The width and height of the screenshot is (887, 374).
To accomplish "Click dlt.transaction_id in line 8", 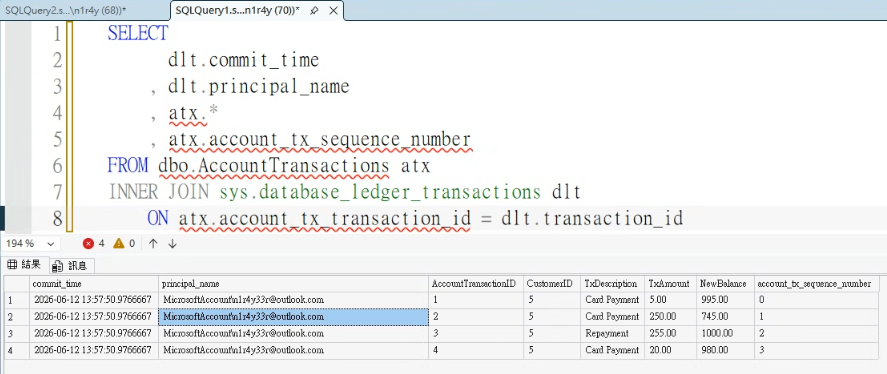I will (592, 218).
